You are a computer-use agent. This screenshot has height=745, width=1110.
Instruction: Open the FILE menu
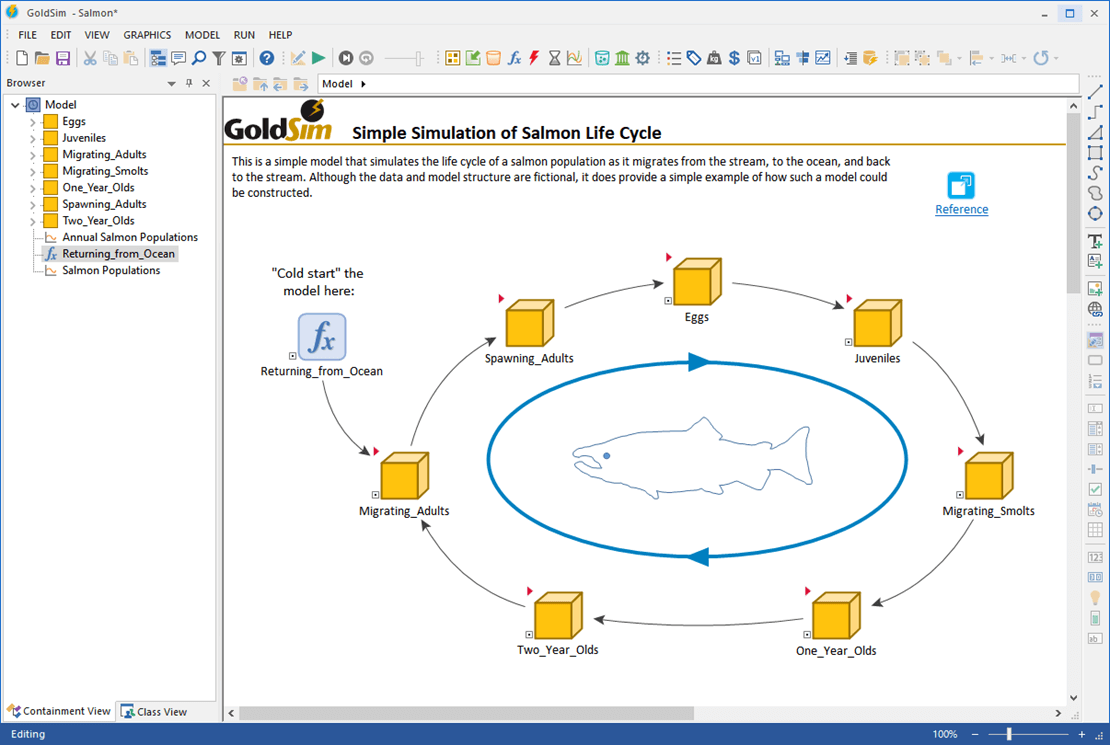28,35
